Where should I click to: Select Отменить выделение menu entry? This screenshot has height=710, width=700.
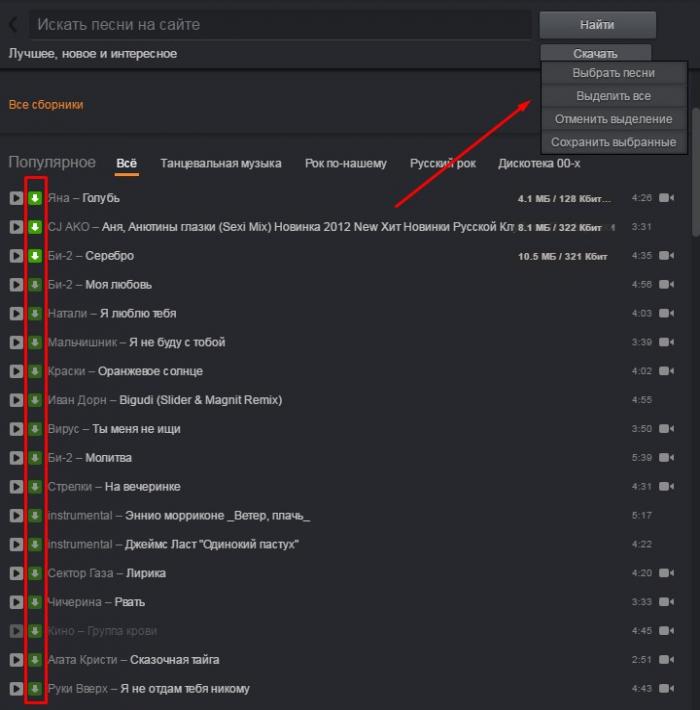[613, 119]
